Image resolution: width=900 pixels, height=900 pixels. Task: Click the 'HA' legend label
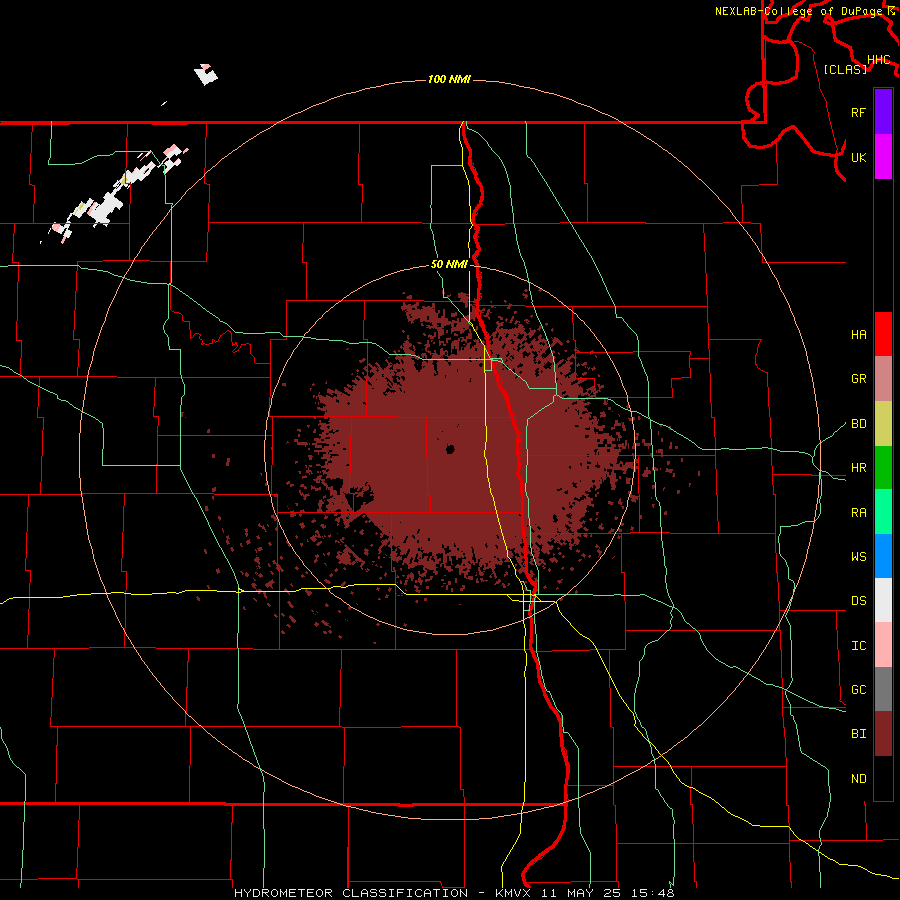click(858, 335)
